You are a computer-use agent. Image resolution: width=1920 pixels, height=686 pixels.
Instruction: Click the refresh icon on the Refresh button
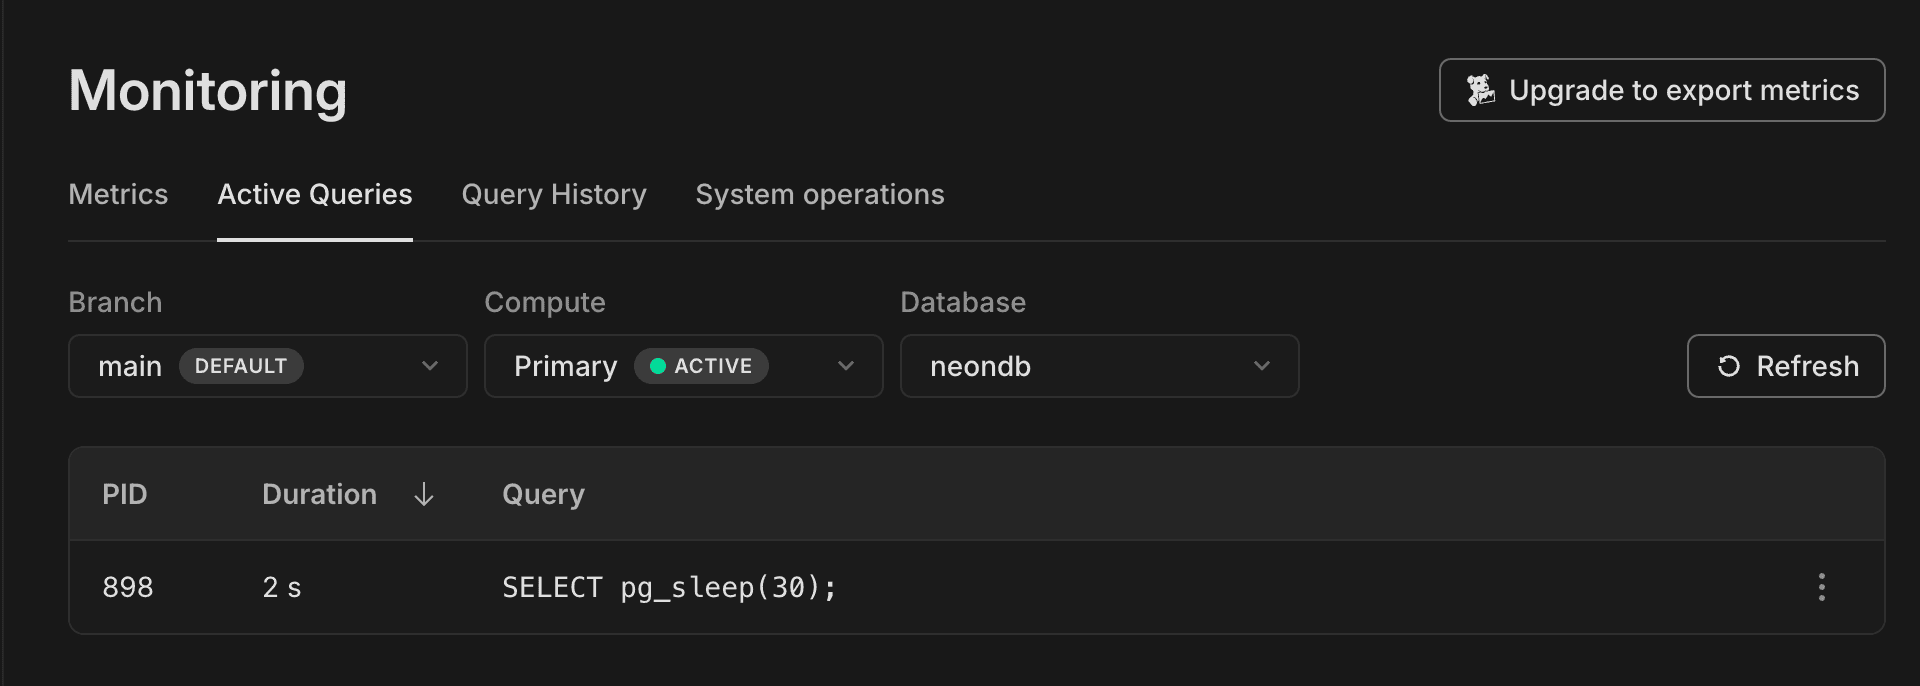coord(1729,366)
